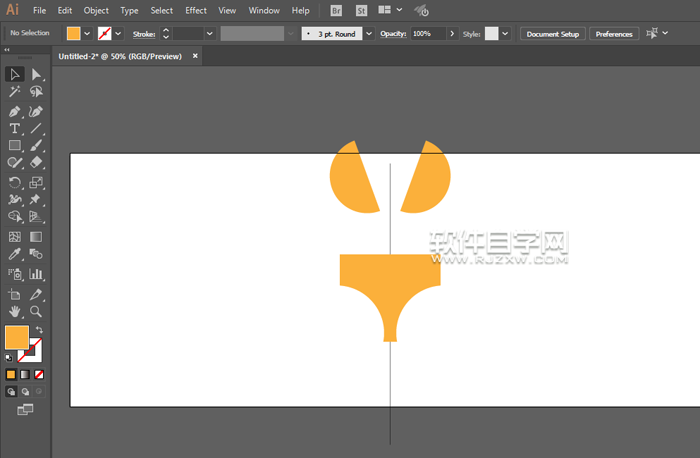
Task: Open the Effect menu
Action: (x=196, y=10)
